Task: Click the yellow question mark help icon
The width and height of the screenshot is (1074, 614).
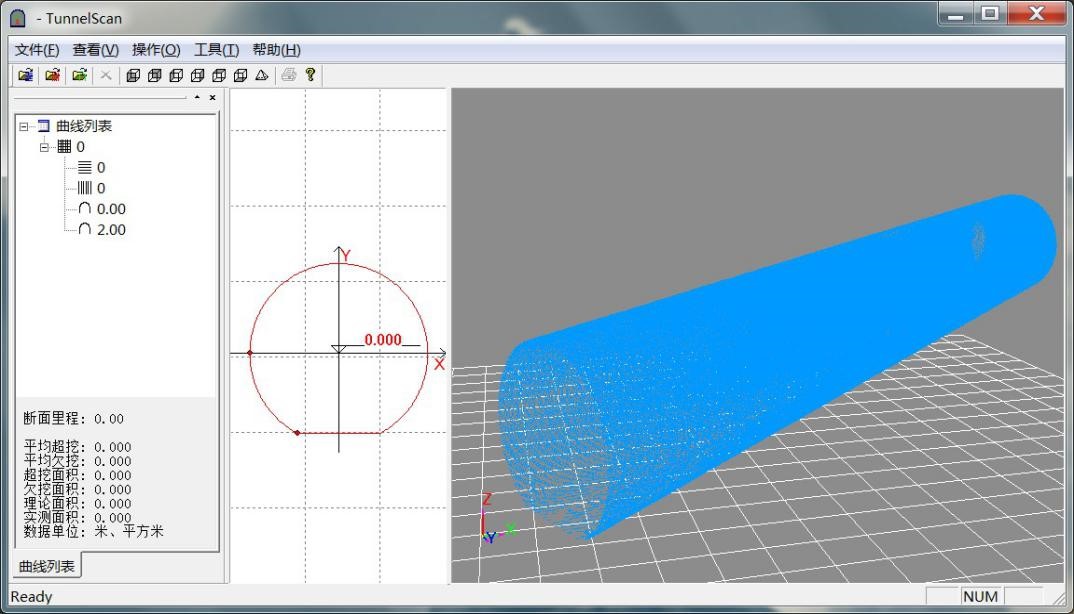Action: 310,75
